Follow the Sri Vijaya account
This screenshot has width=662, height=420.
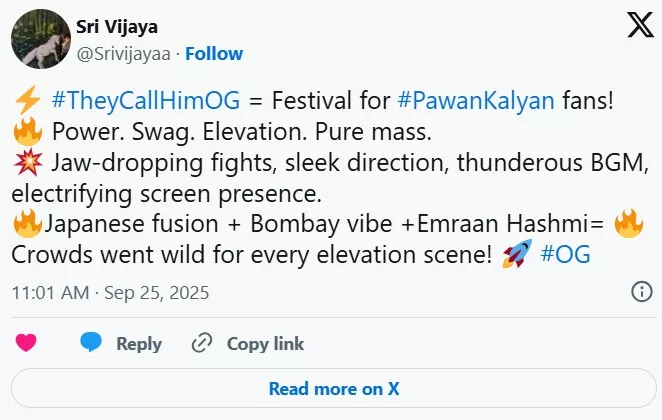tap(214, 53)
